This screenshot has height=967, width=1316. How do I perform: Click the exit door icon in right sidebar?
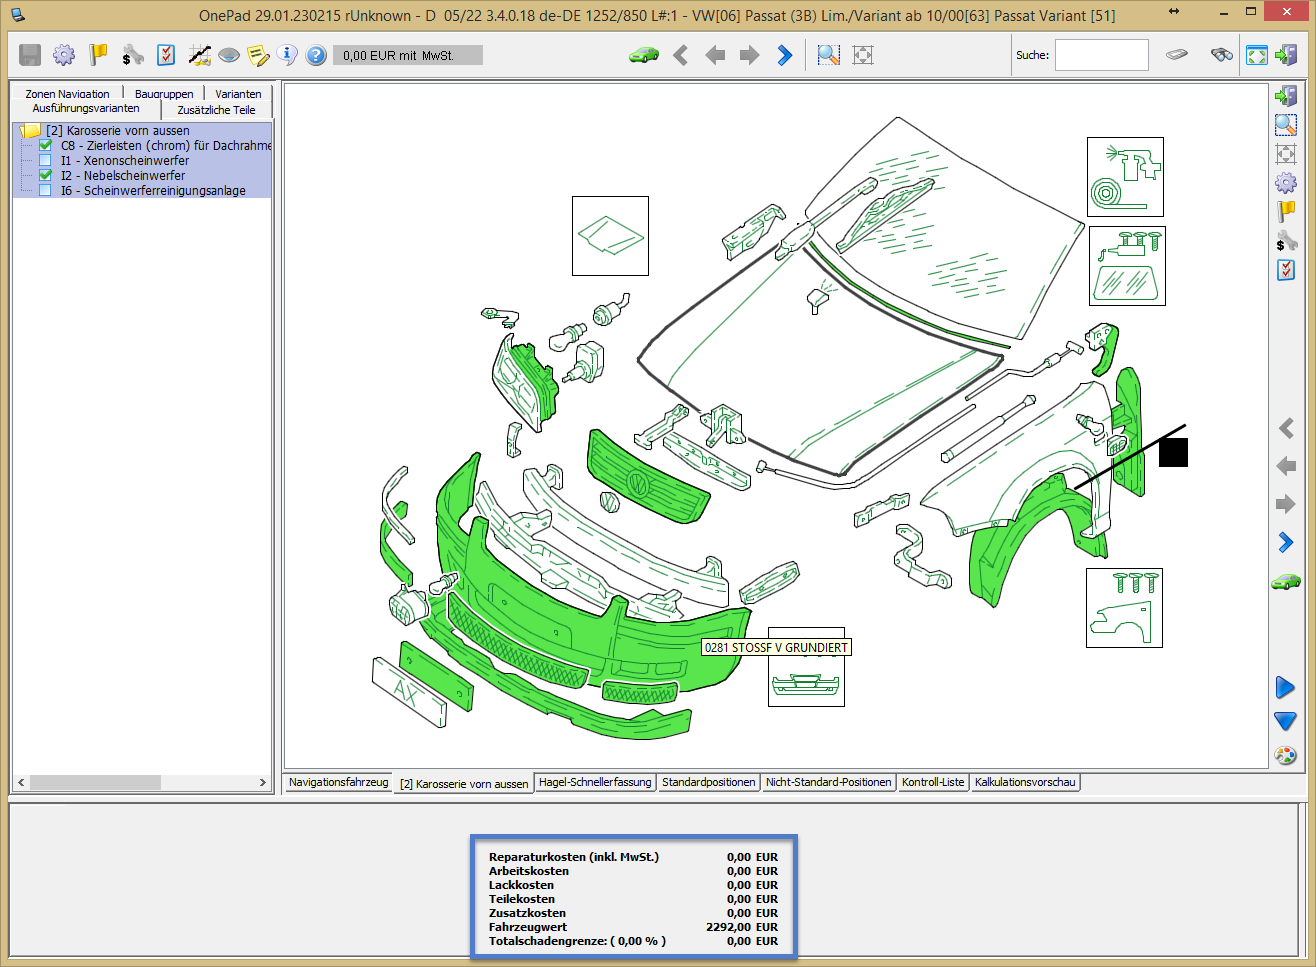(1286, 96)
